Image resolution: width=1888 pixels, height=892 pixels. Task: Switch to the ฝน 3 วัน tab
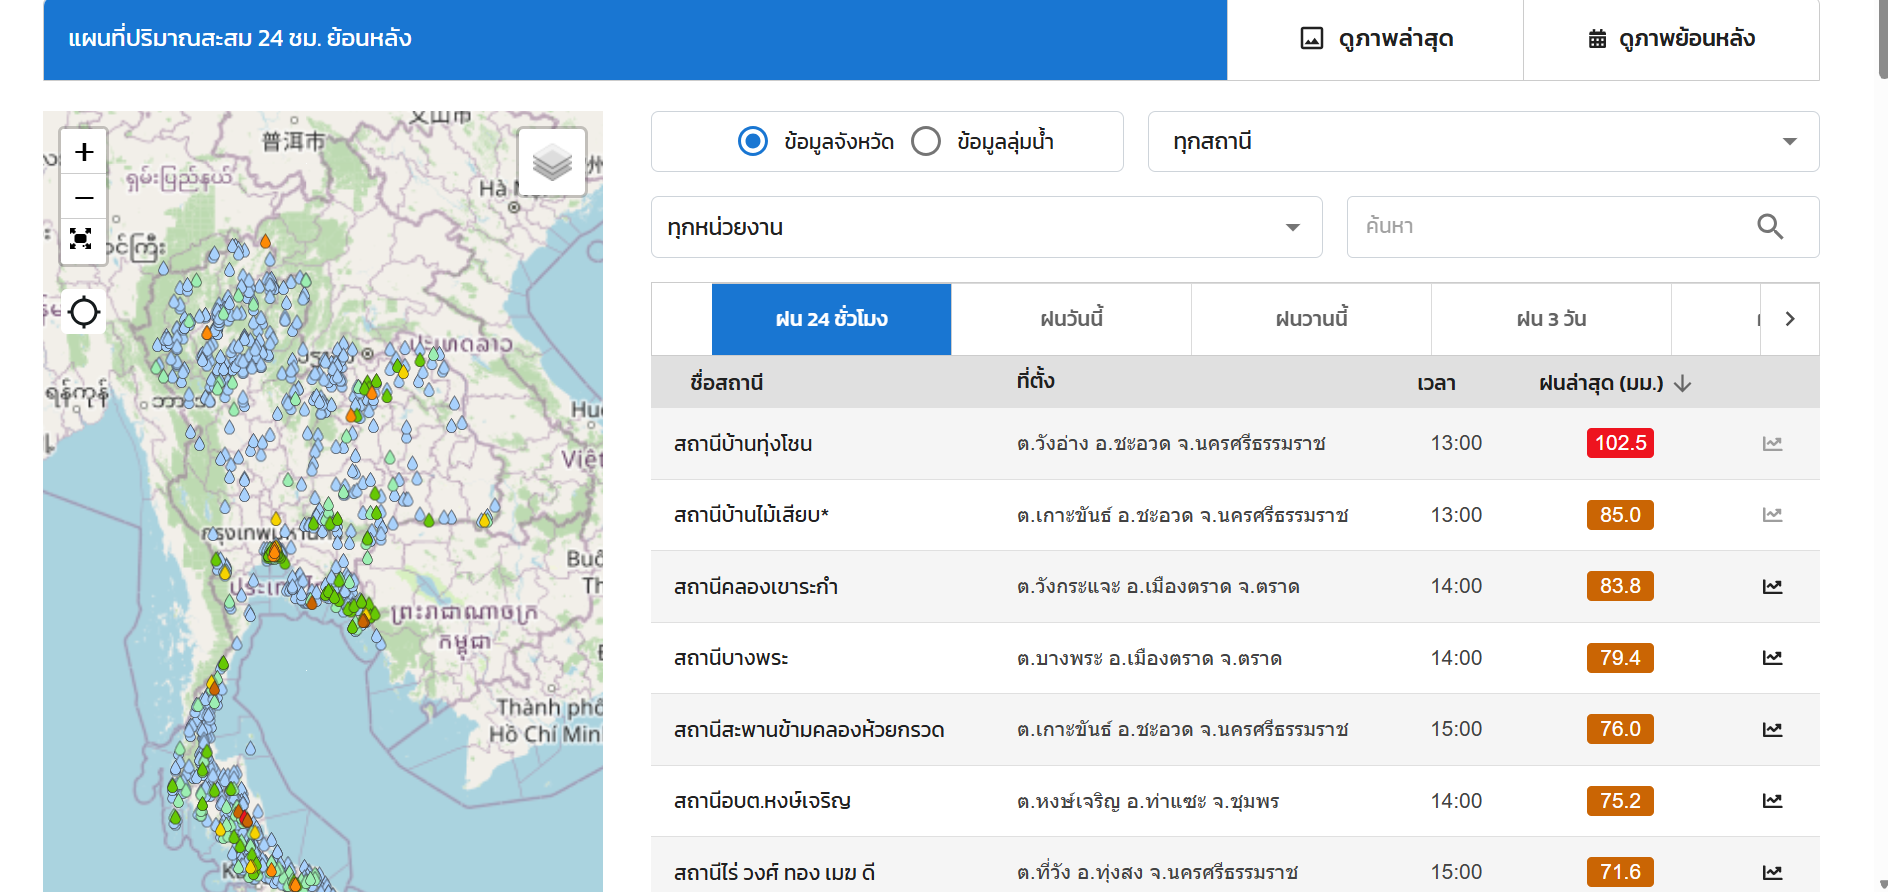click(x=1551, y=319)
